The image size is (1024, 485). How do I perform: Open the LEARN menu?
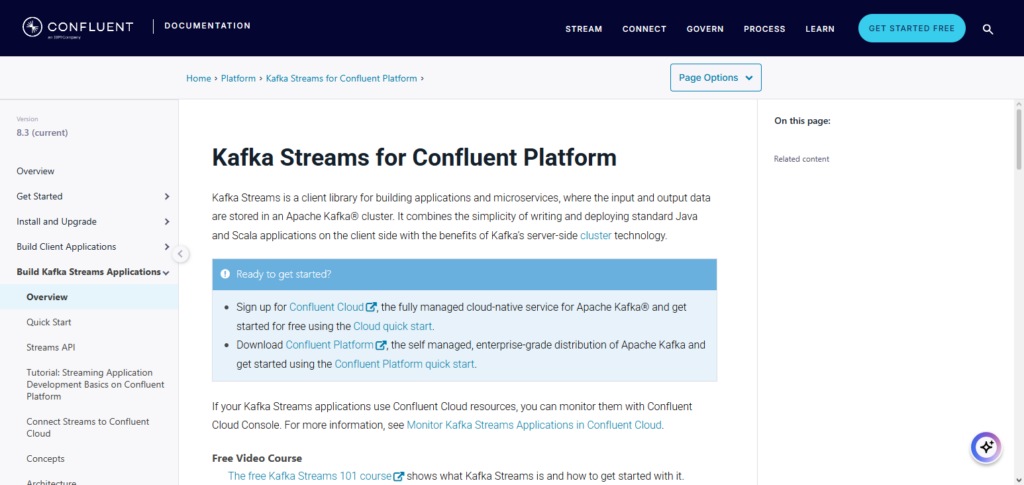click(x=820, y=29)
